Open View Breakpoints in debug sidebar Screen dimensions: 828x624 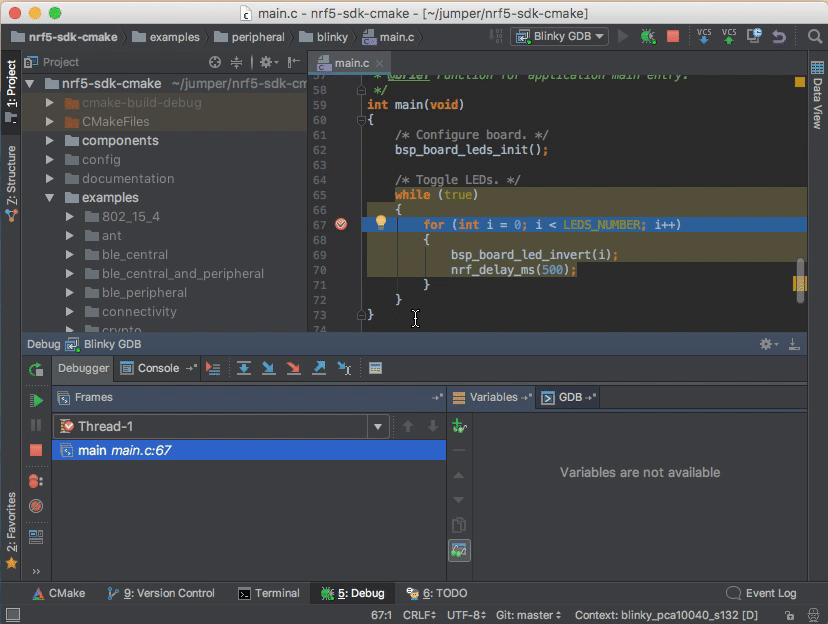tap(36, 481)
